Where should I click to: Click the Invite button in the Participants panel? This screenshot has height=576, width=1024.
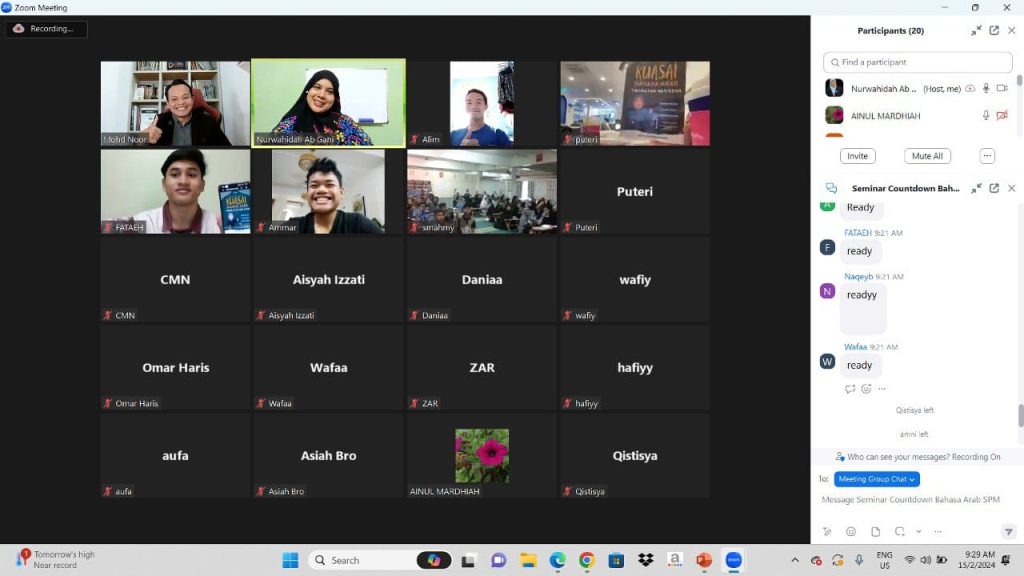[857, 156]
